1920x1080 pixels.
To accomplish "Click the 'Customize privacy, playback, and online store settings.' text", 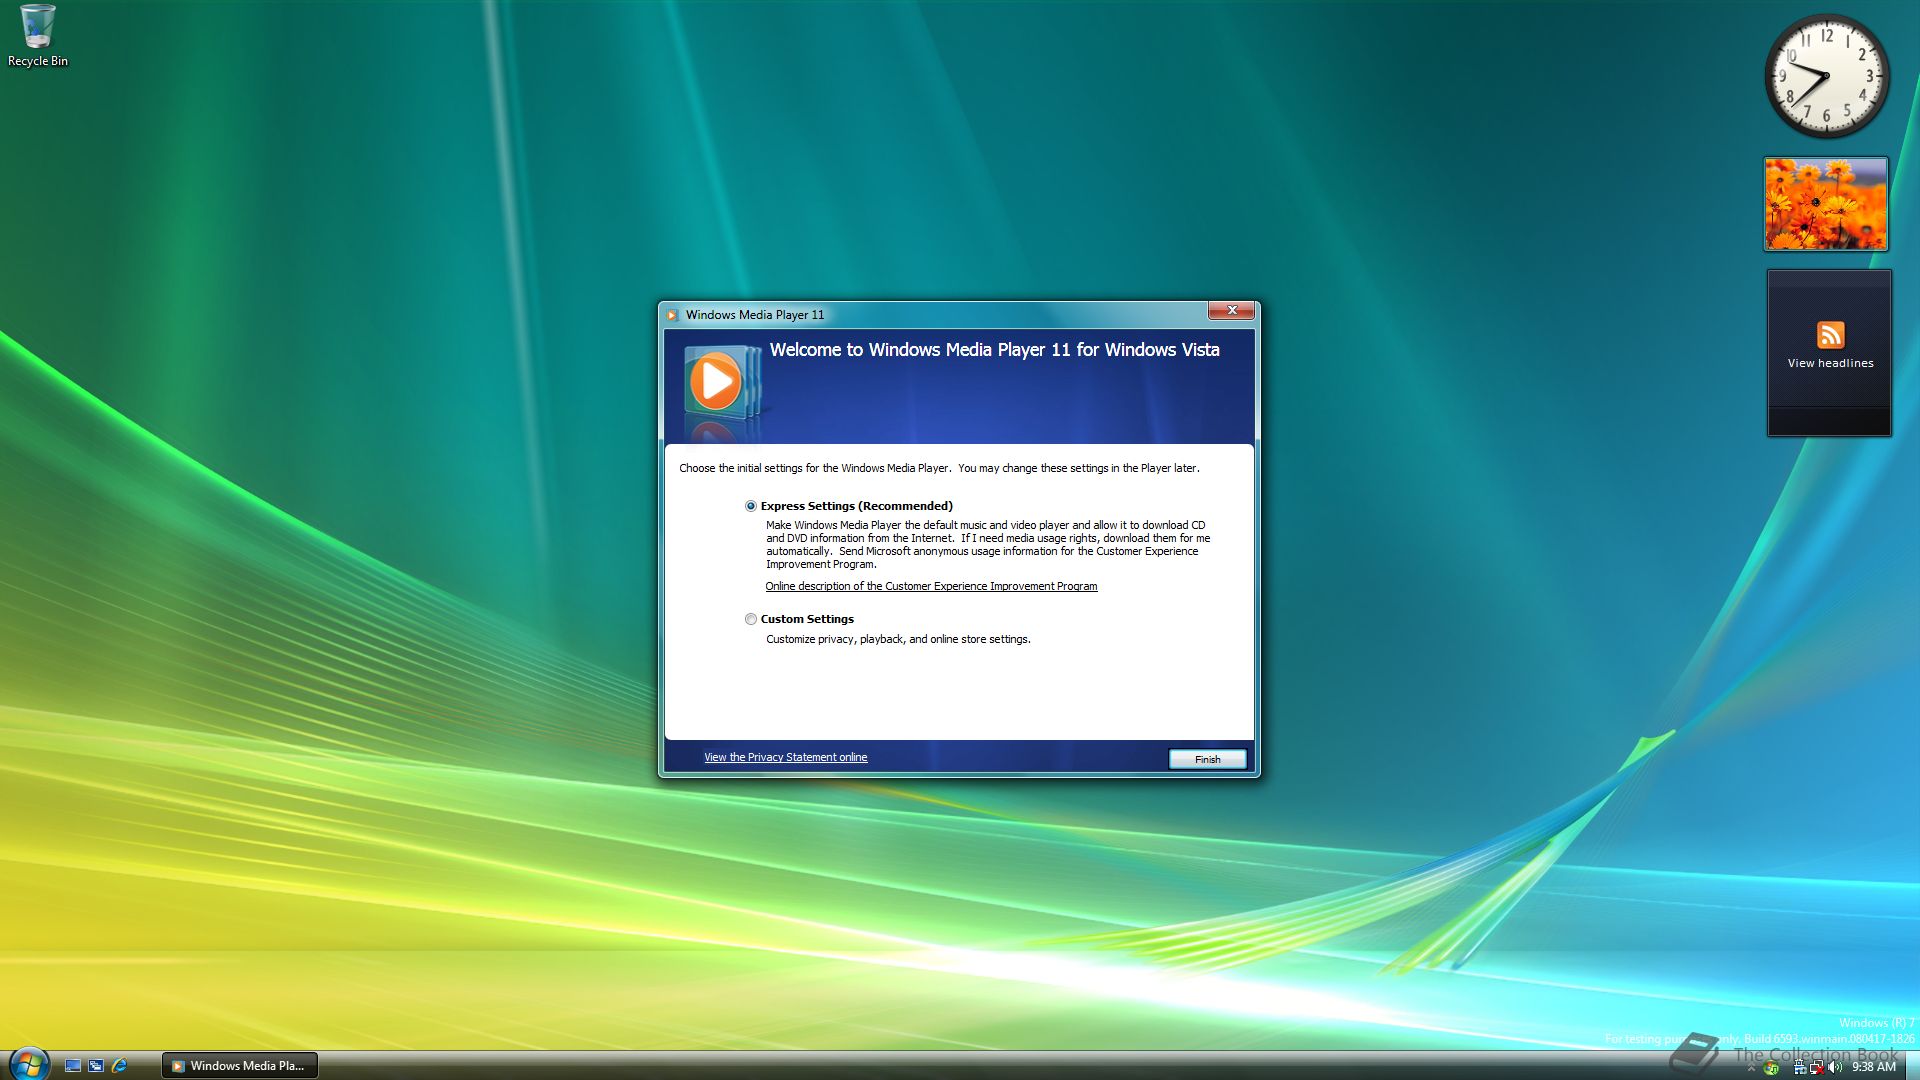I will click(898, 639).
